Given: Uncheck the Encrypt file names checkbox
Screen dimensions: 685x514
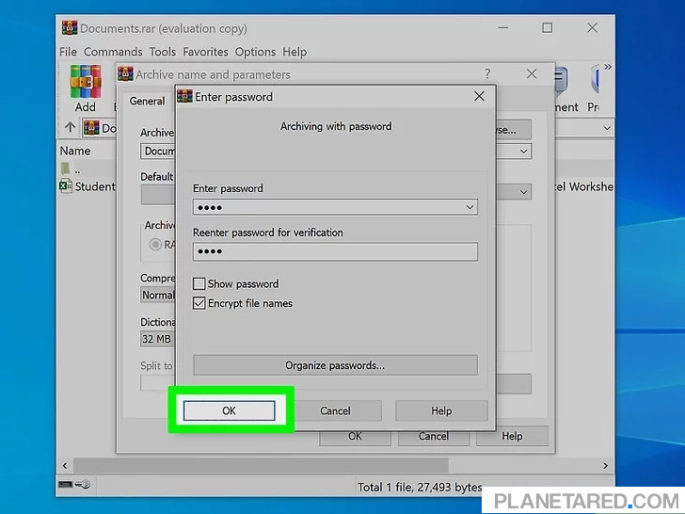Looking at the screenshot, I should click(200, 303).
